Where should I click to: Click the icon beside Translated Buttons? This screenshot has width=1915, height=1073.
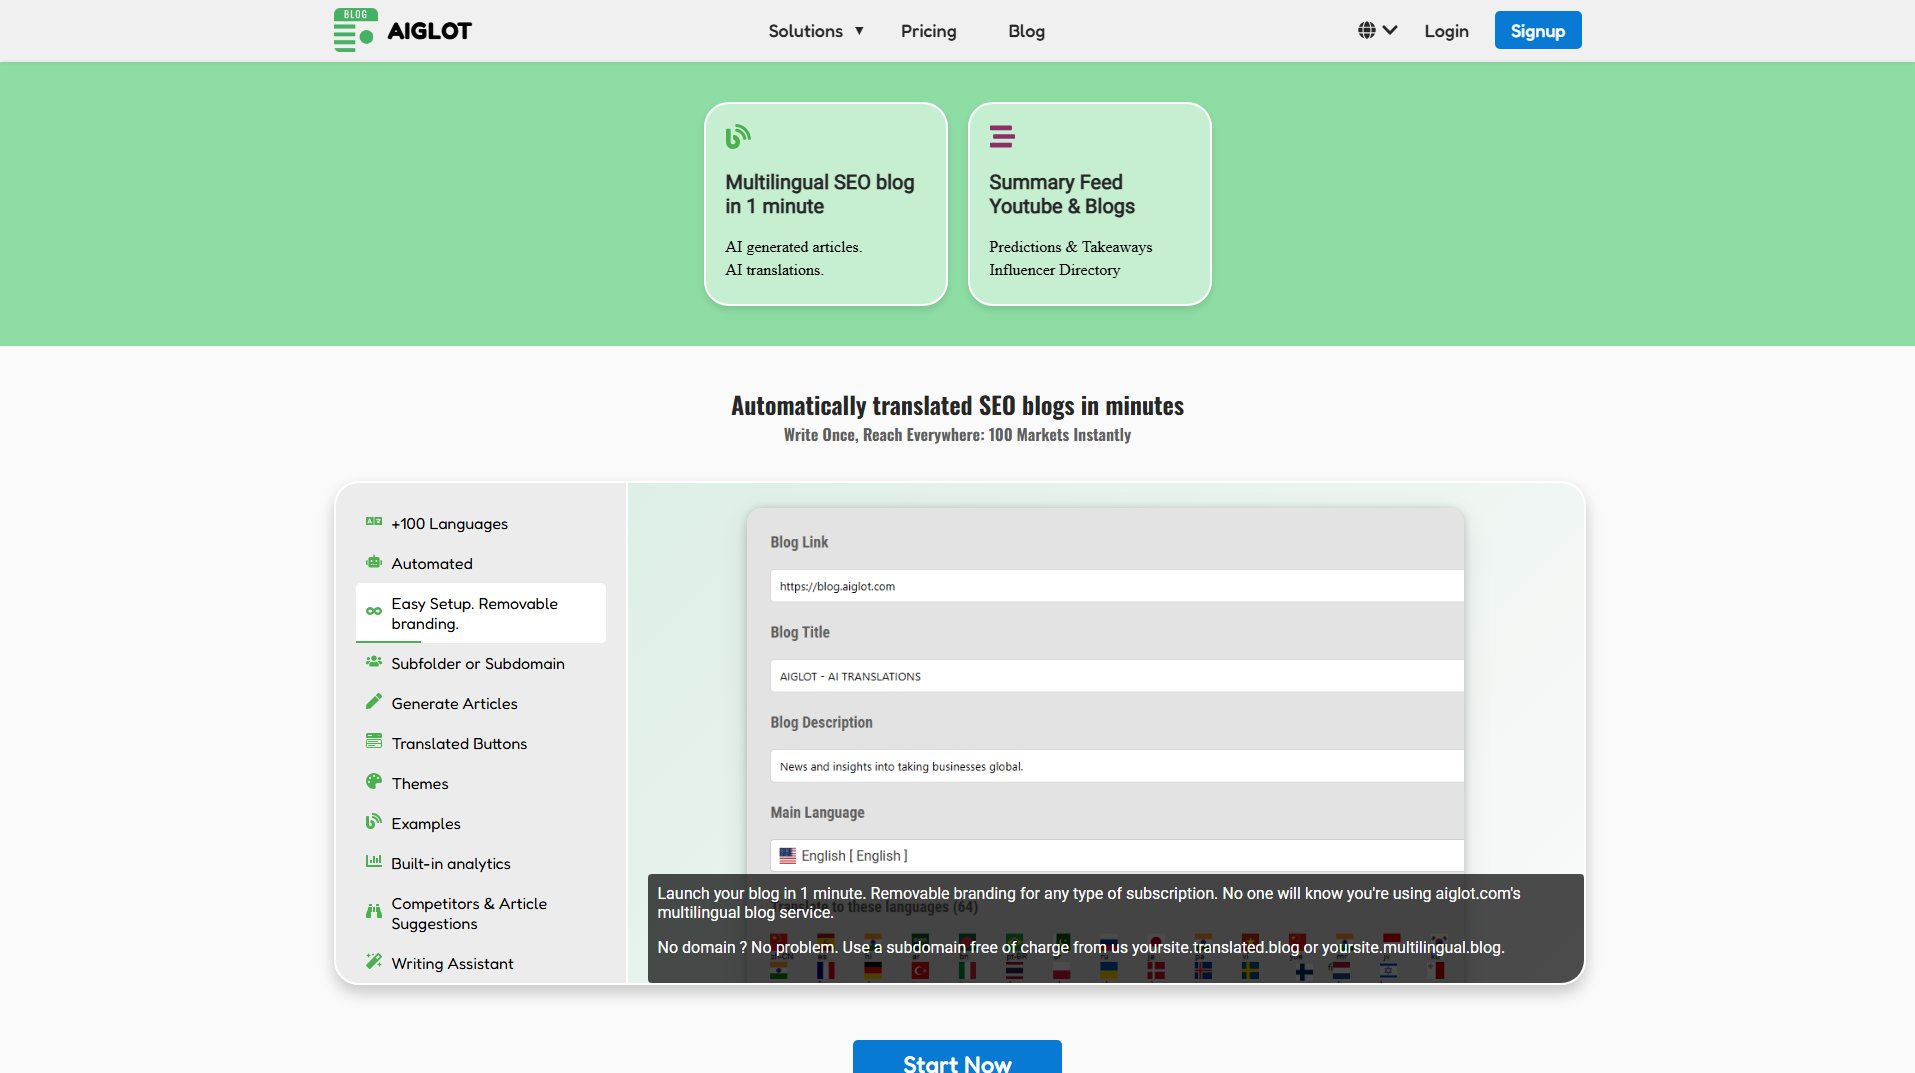(x=374, y=741)
